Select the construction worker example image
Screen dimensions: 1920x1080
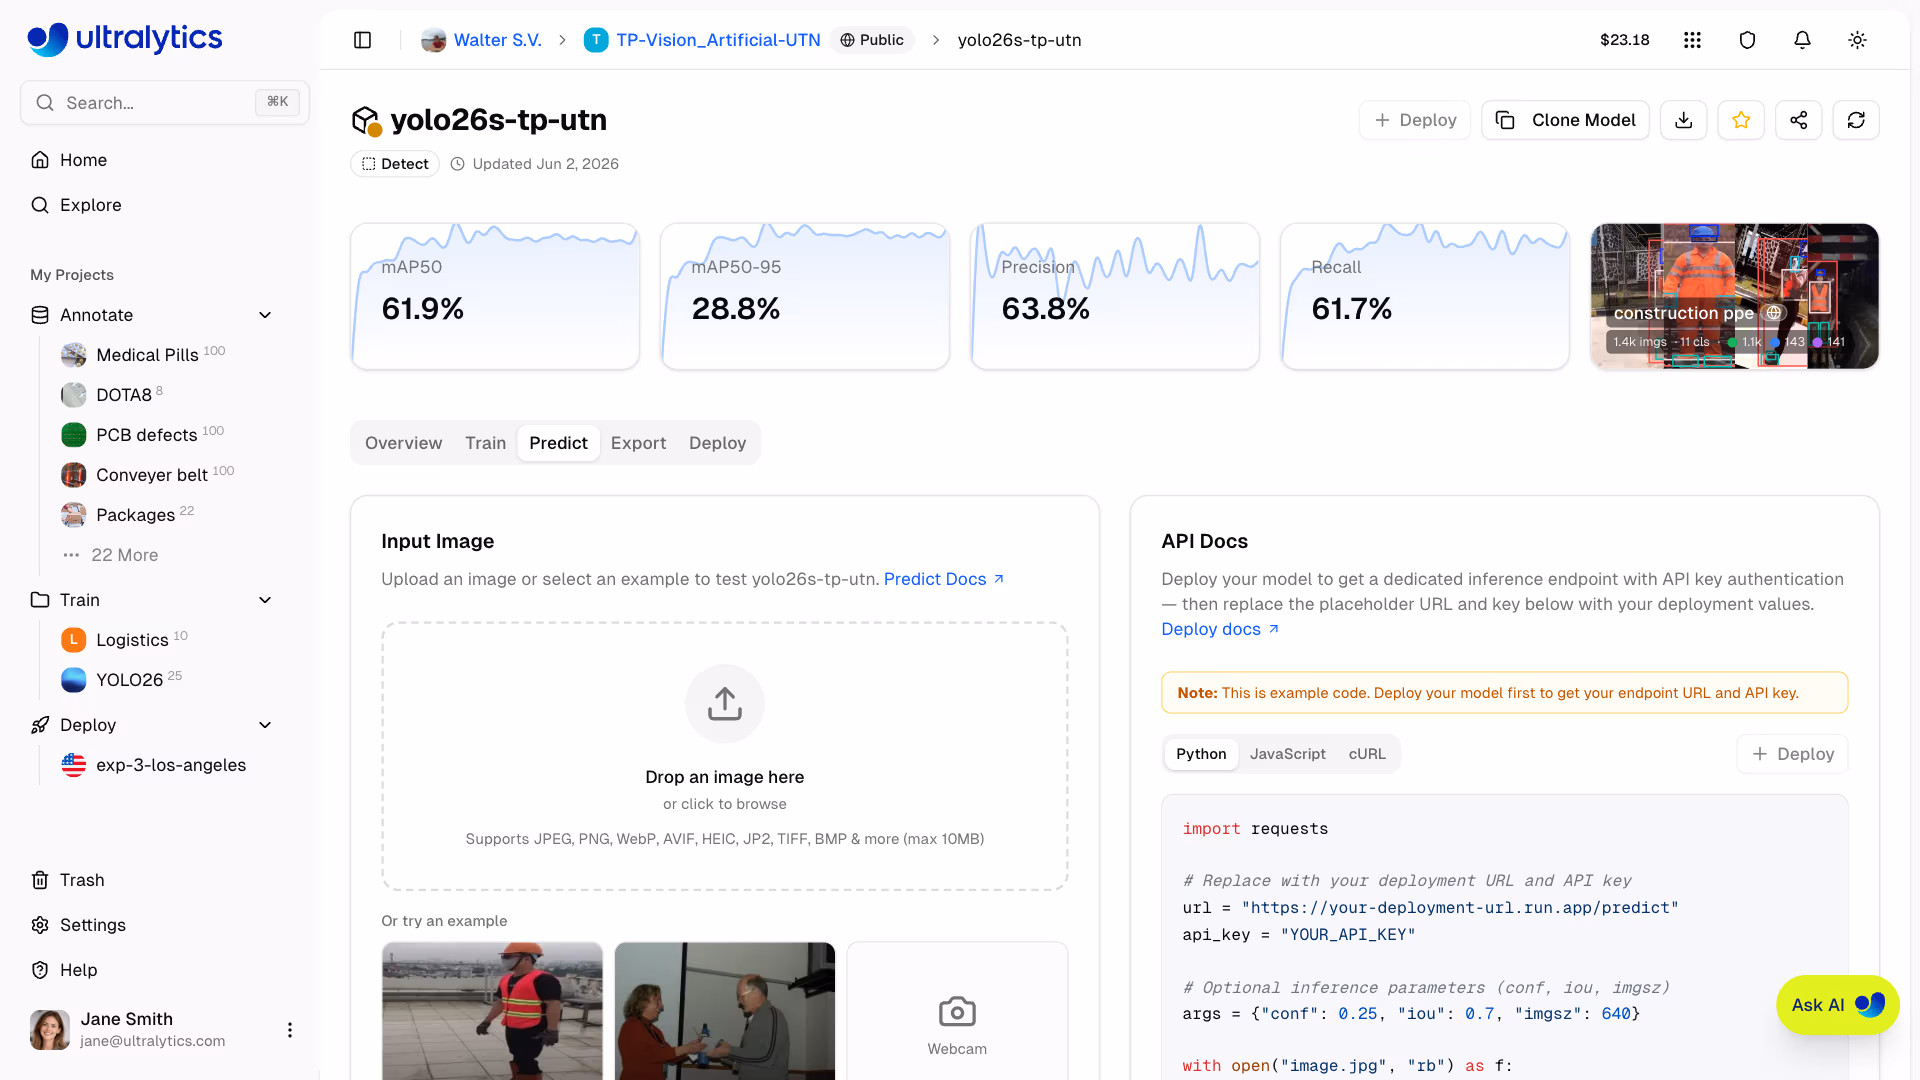click(492, 1011)
